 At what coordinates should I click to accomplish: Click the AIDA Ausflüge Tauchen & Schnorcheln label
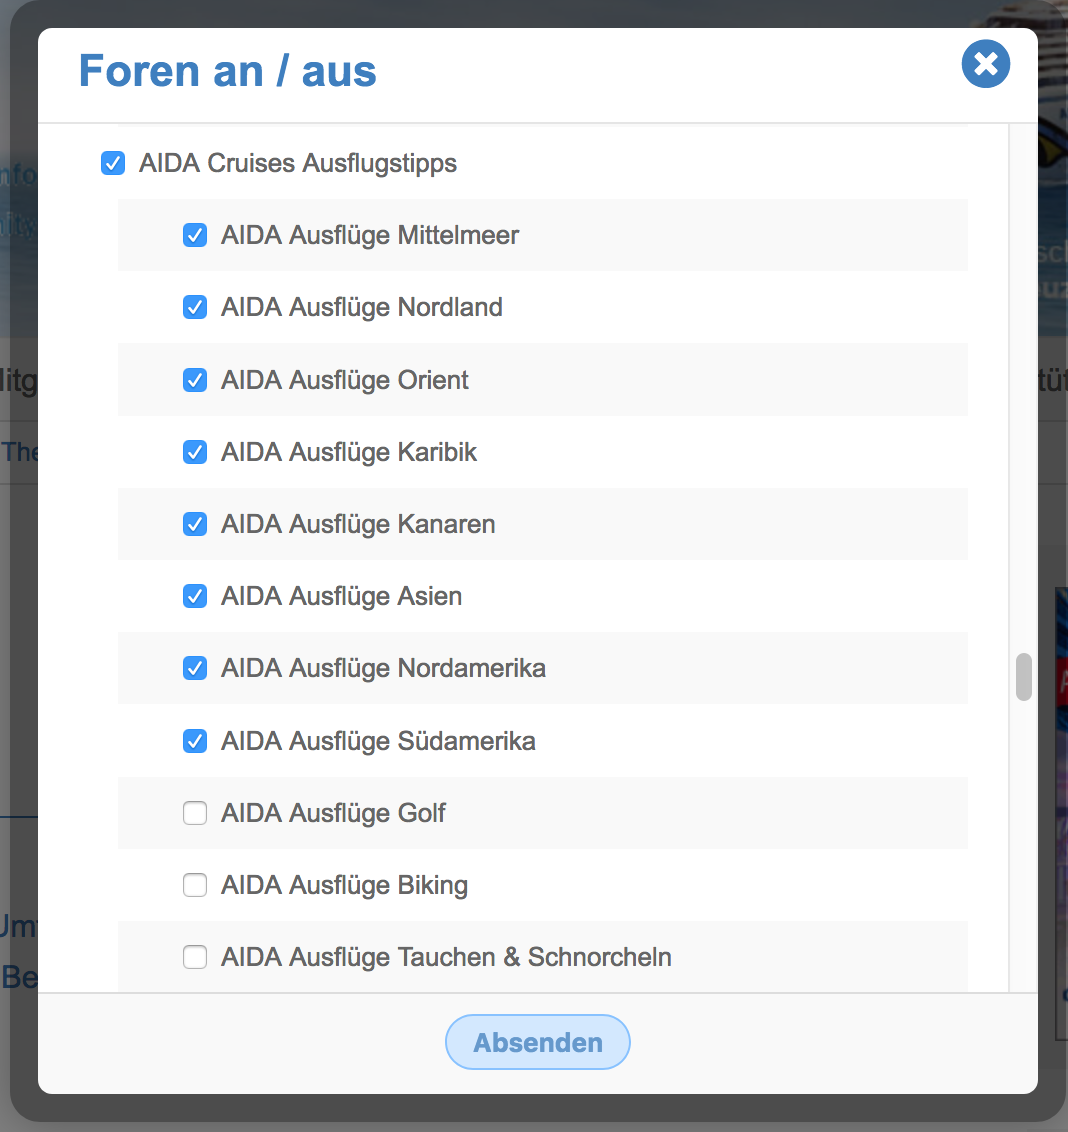pos(446,957)
